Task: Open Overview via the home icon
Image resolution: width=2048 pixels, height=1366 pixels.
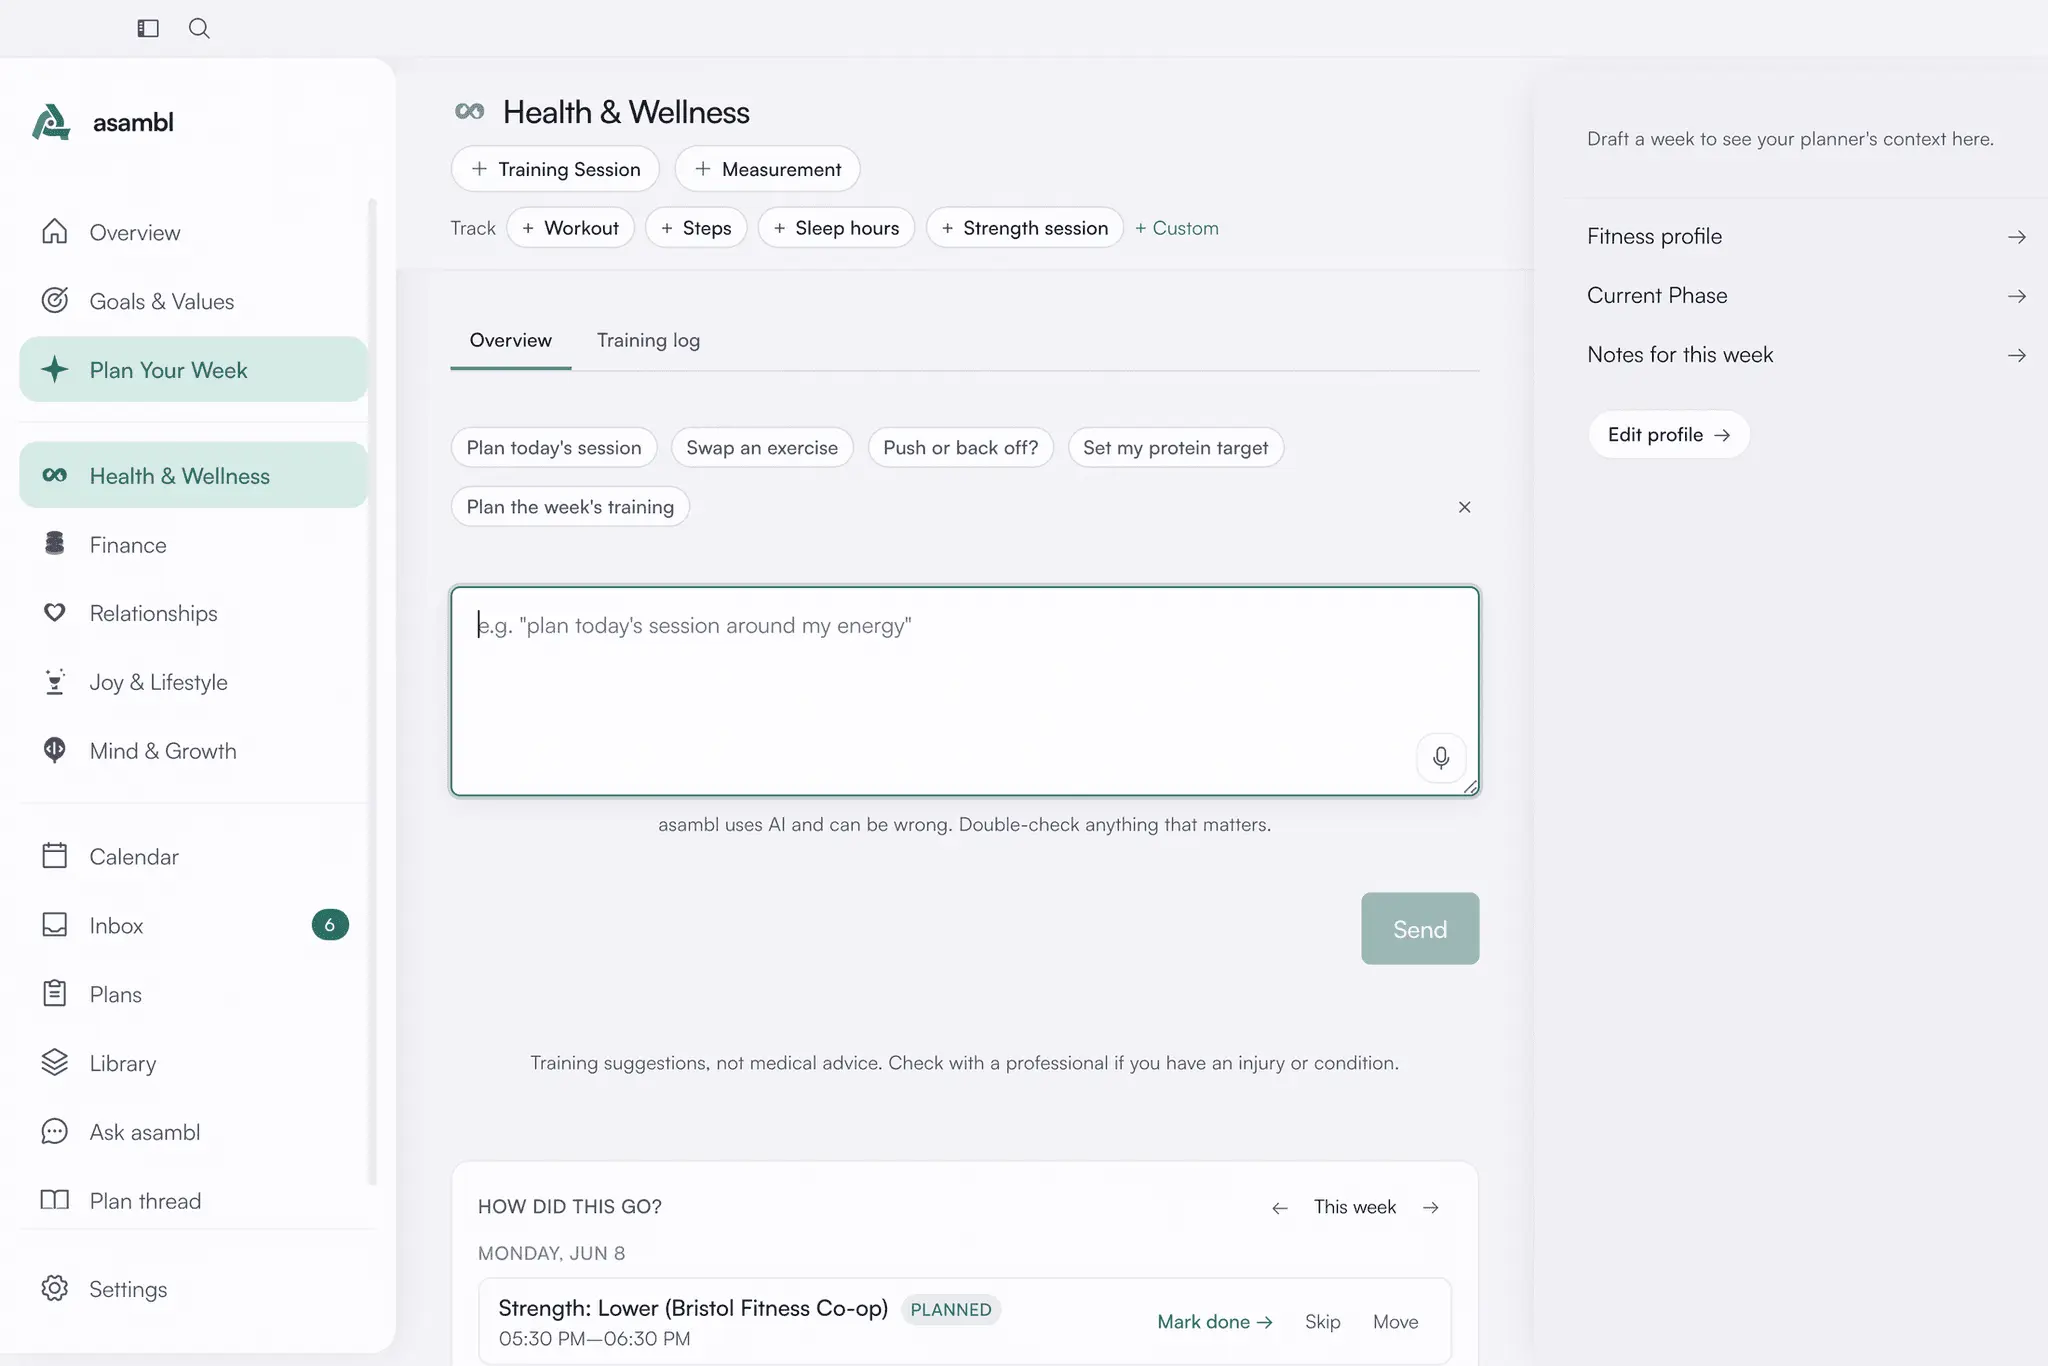Action: pyautogui.click(x=55, y=232)
